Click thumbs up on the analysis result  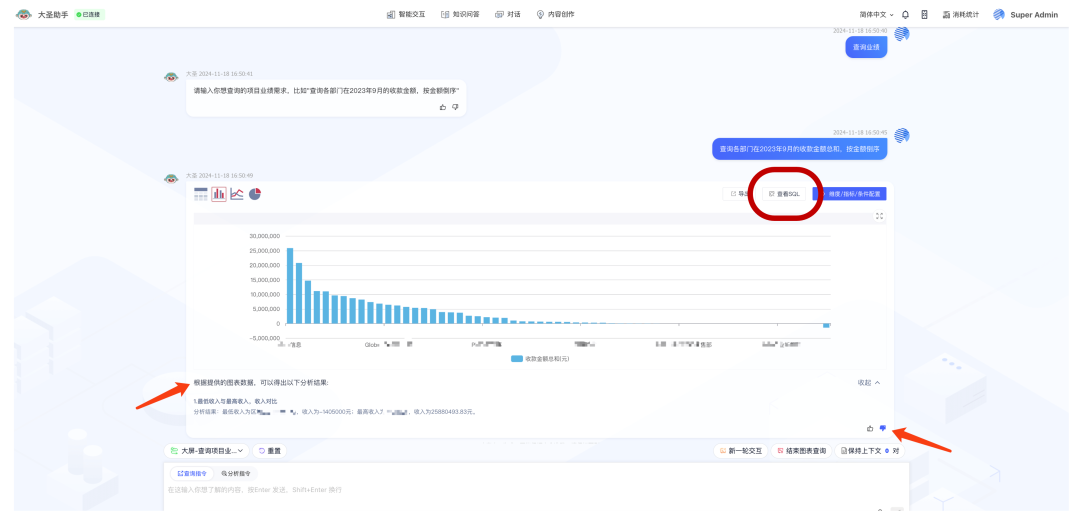click(870, 428)
